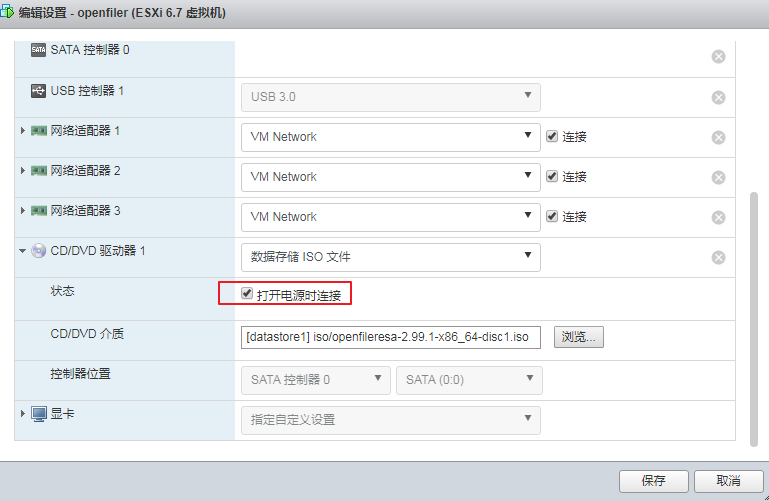769x501 pixels.
Task: Remove SATA 控制器 0 with its X icon
Action: tap(718, 56)
